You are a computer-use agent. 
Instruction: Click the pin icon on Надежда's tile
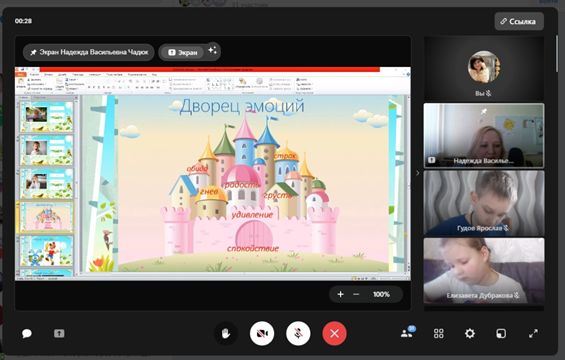point(484,112)
